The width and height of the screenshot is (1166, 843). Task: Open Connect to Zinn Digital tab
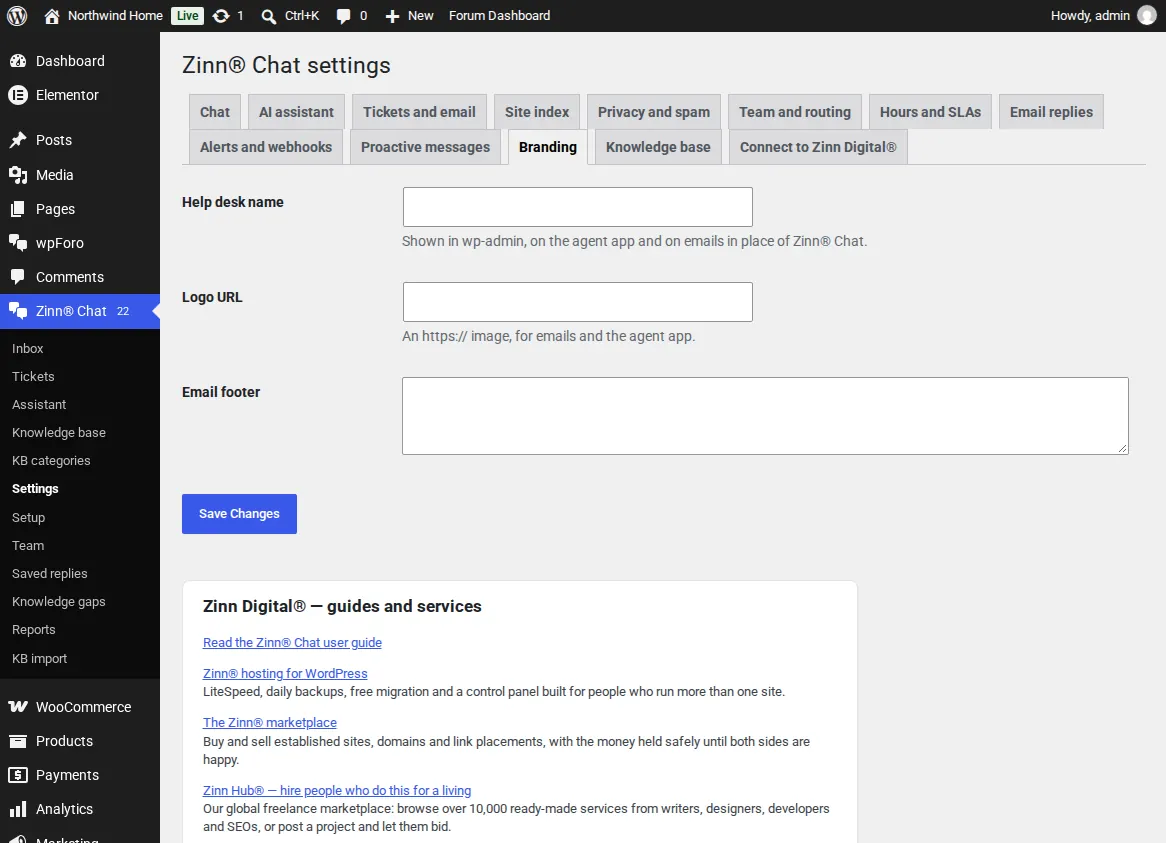coord(818,146)
